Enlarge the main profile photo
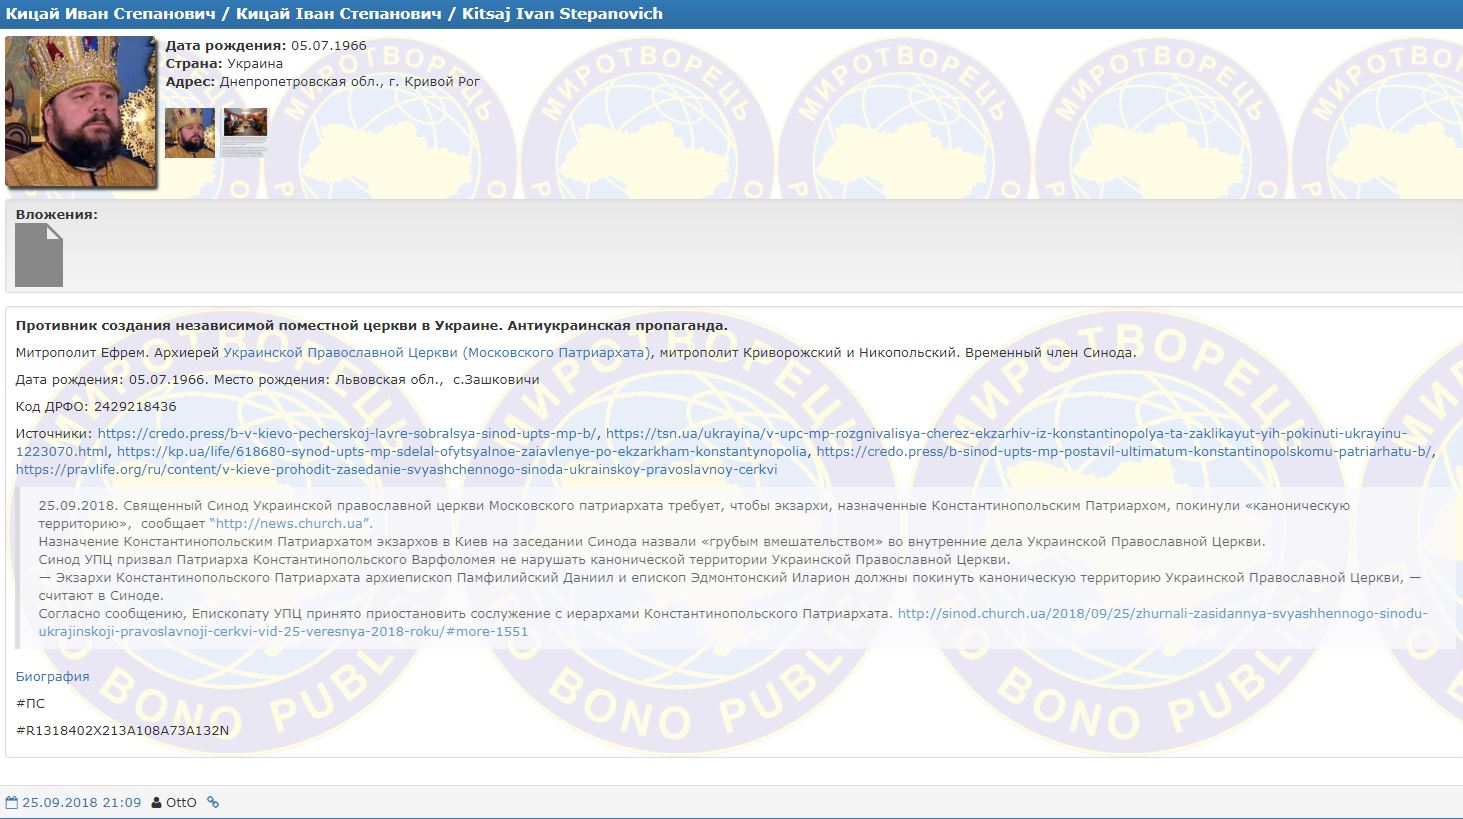 pyautogui.click(x=81, y=111)
